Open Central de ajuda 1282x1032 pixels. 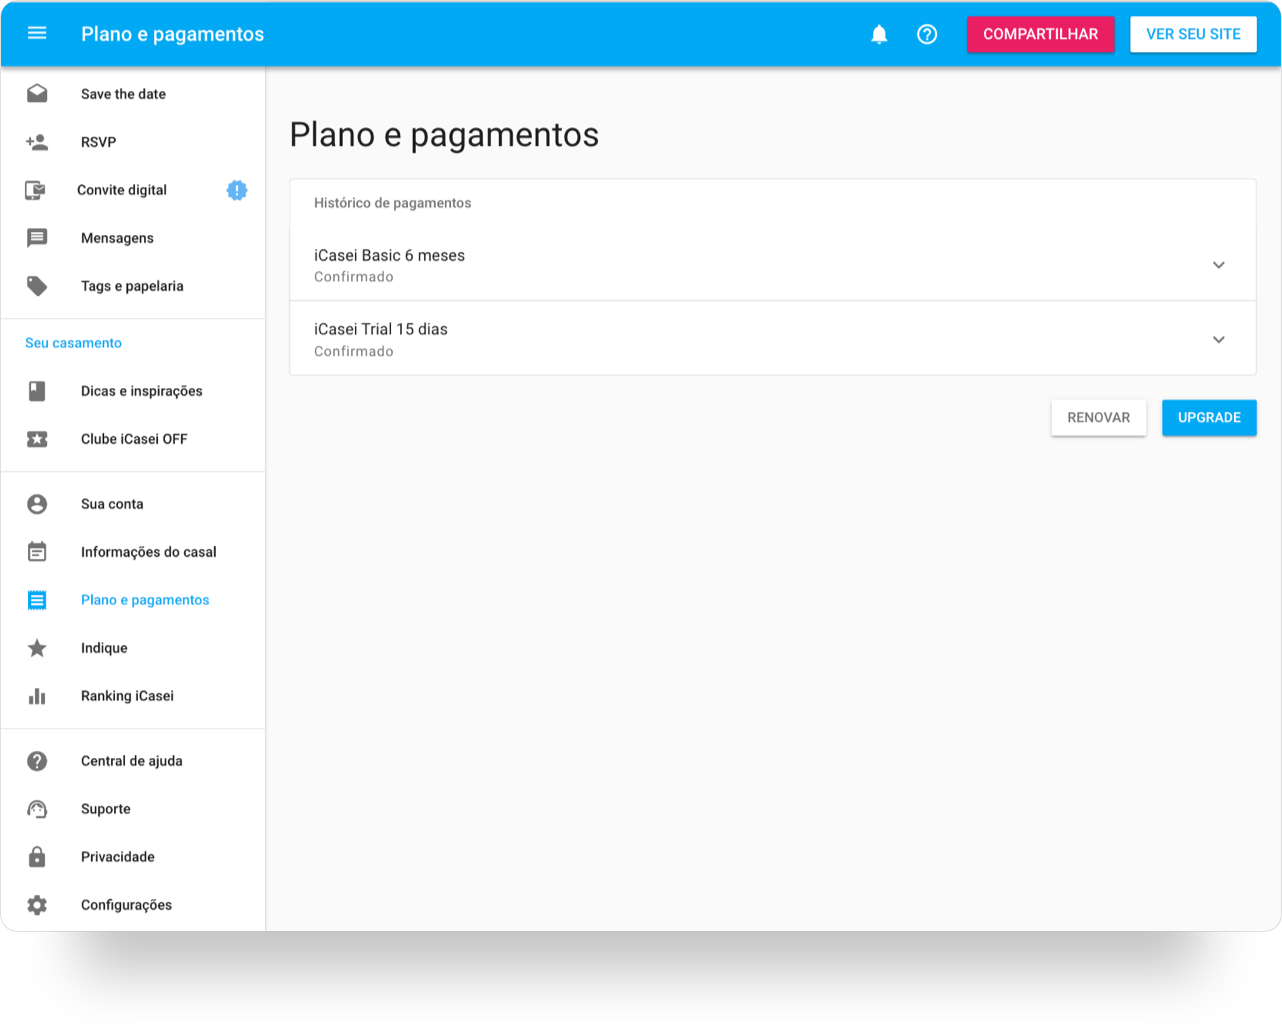133,761
